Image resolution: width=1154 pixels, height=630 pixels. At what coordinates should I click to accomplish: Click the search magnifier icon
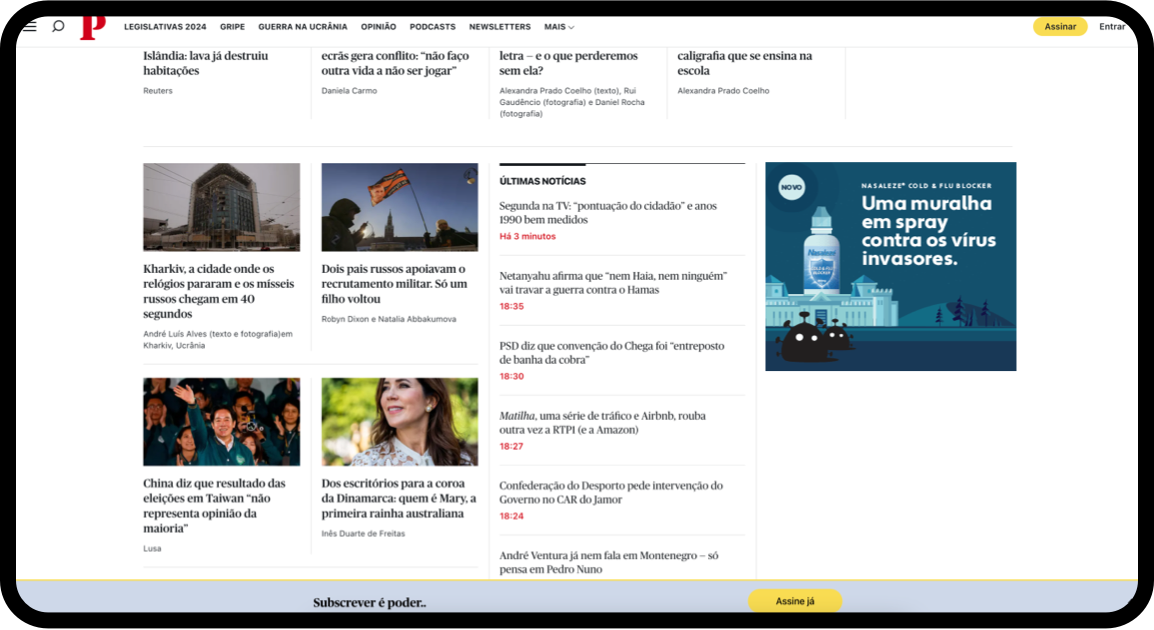58,27
